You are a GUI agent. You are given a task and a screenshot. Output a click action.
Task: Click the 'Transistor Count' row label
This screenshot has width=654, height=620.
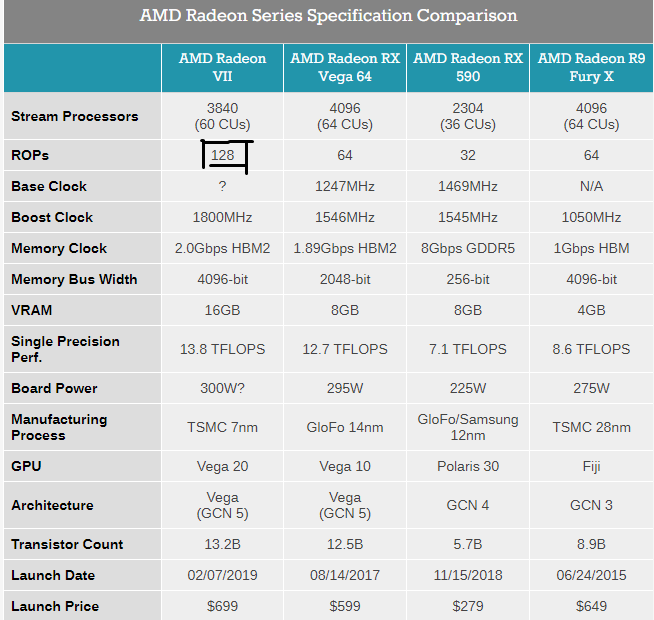click(x=67, y=544)
